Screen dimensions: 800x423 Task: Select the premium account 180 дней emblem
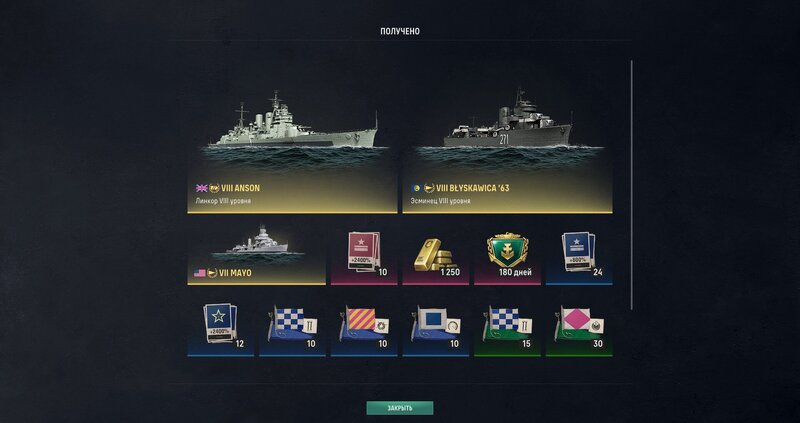click(507, 252)
